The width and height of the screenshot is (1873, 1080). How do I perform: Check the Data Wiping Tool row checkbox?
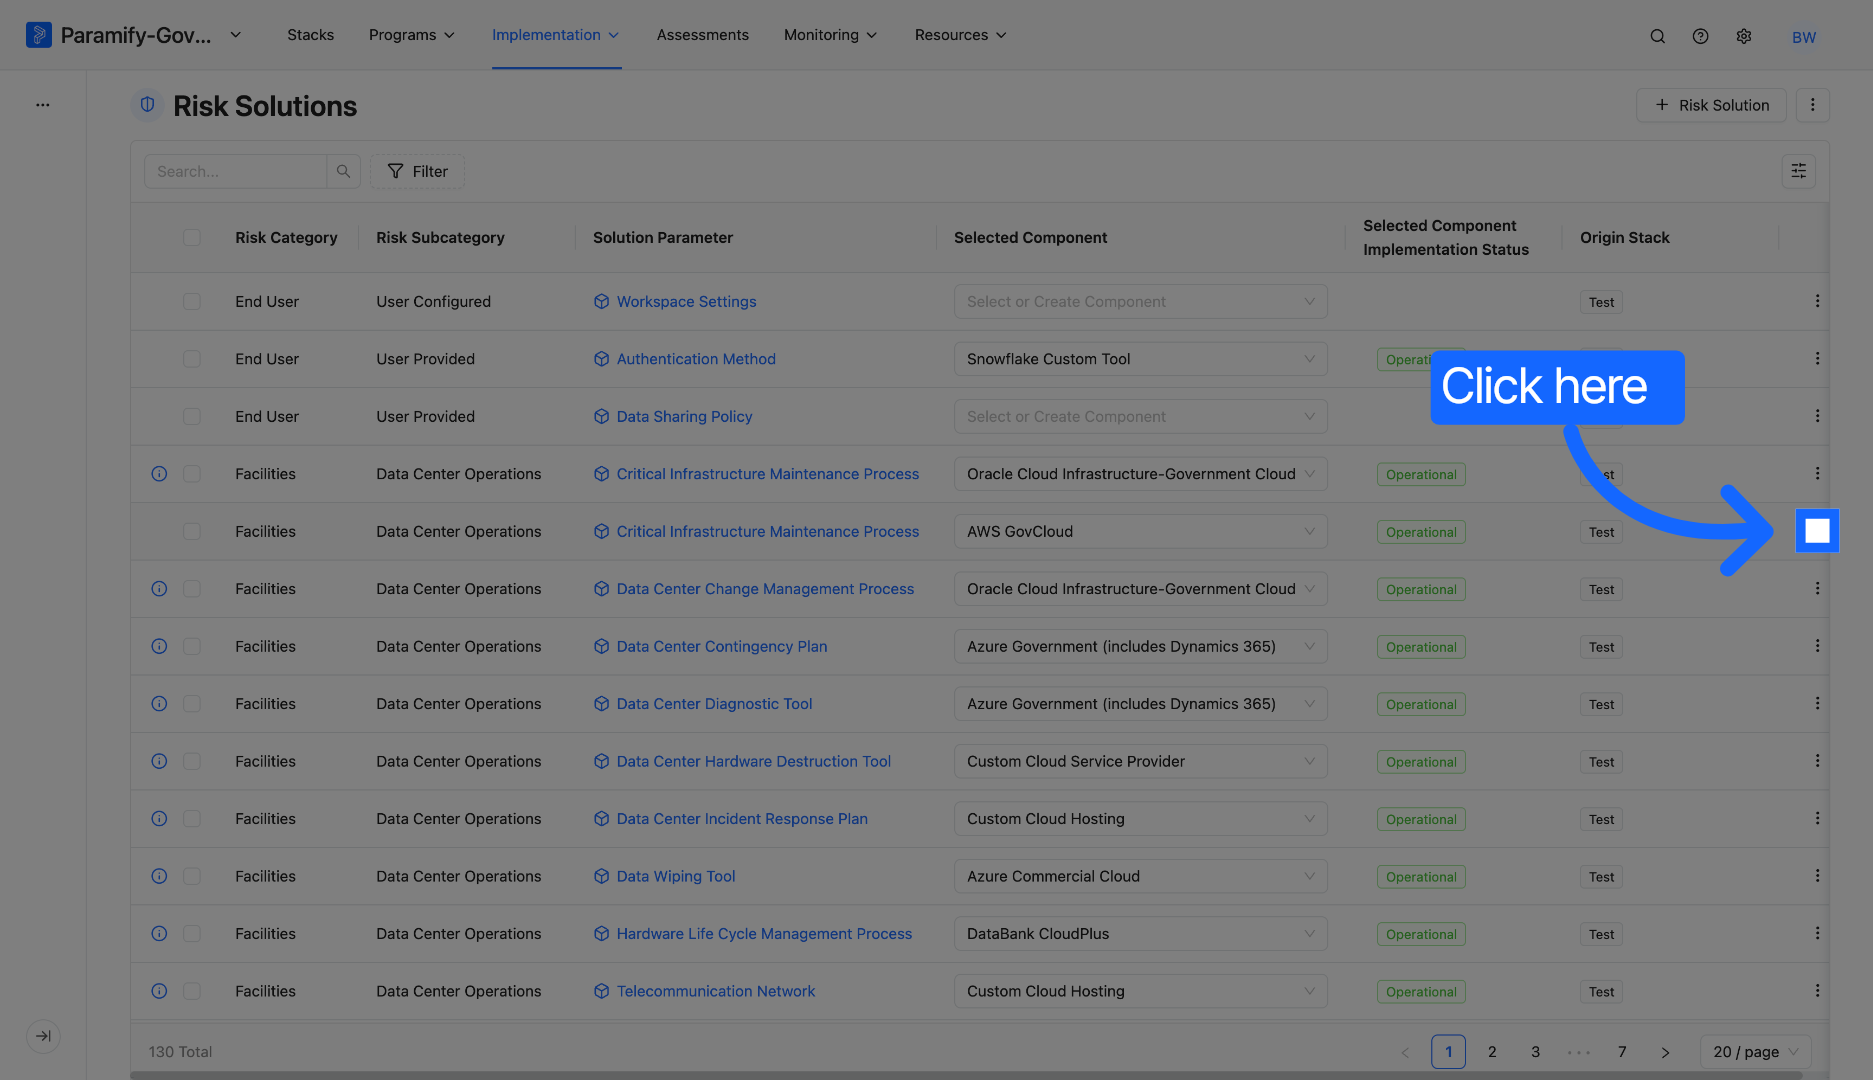coord(192,876)
